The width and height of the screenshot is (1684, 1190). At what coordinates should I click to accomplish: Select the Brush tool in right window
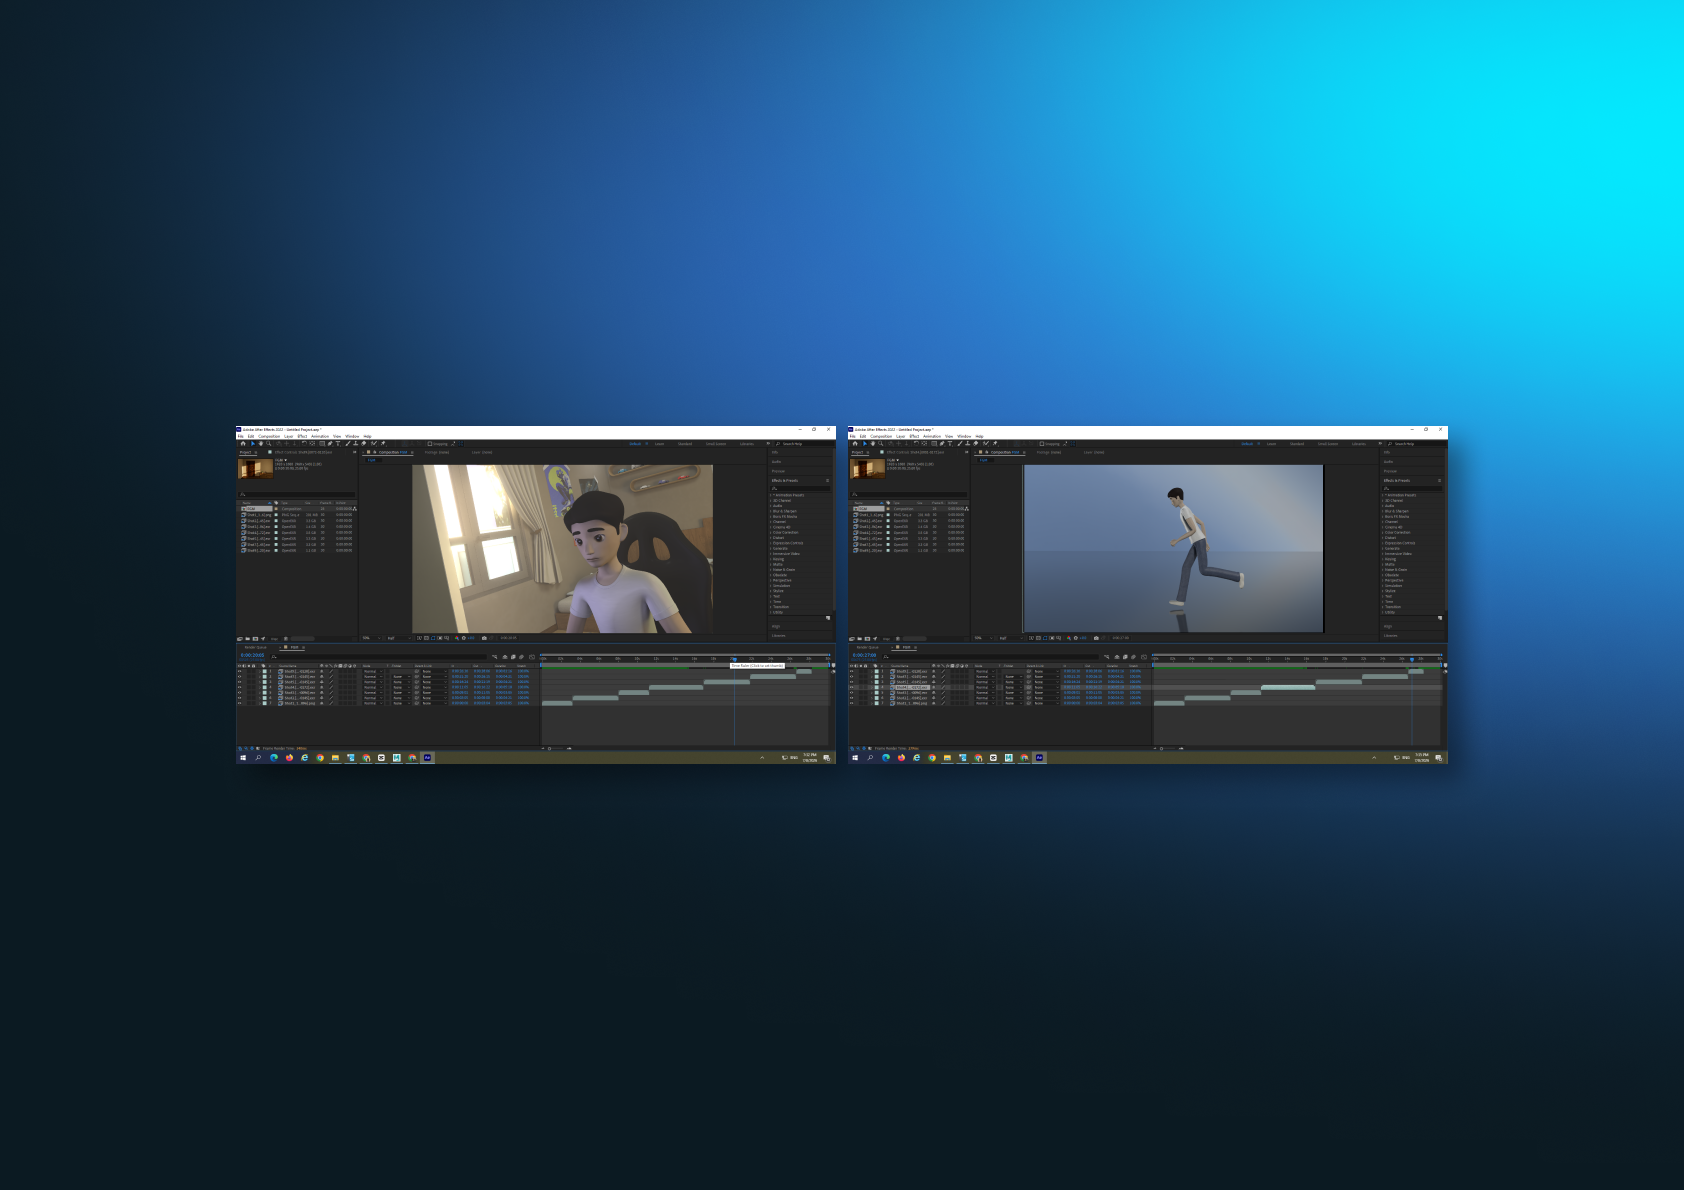(960, 443)
